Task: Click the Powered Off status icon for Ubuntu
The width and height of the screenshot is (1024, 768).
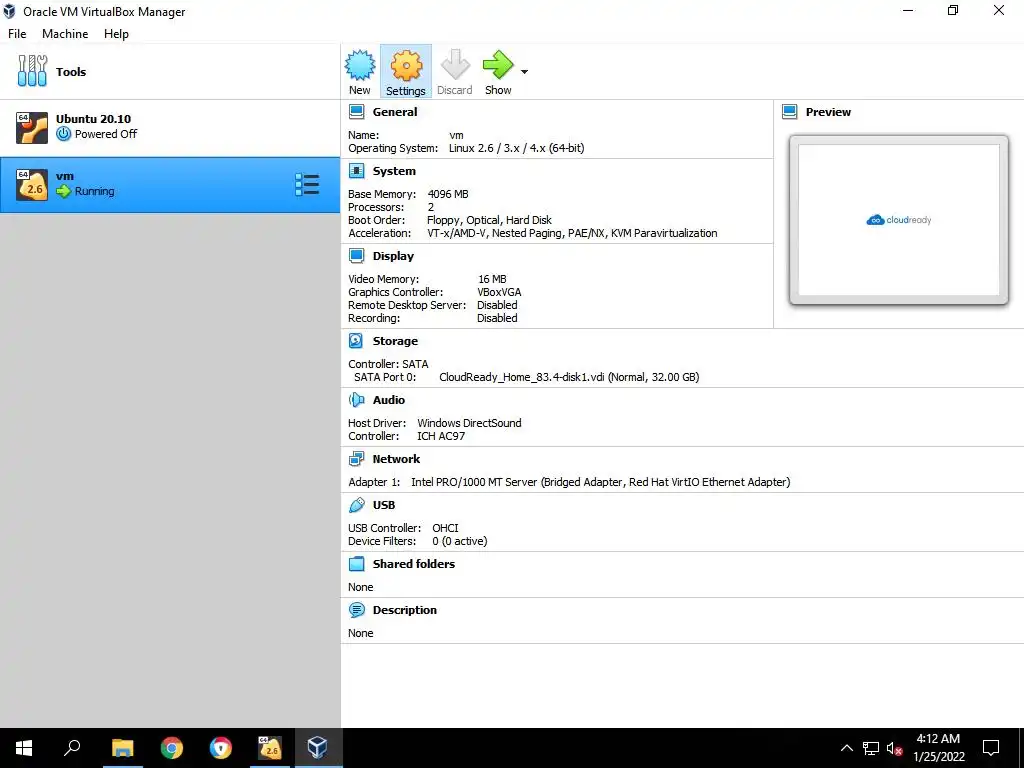Action: 63,134
